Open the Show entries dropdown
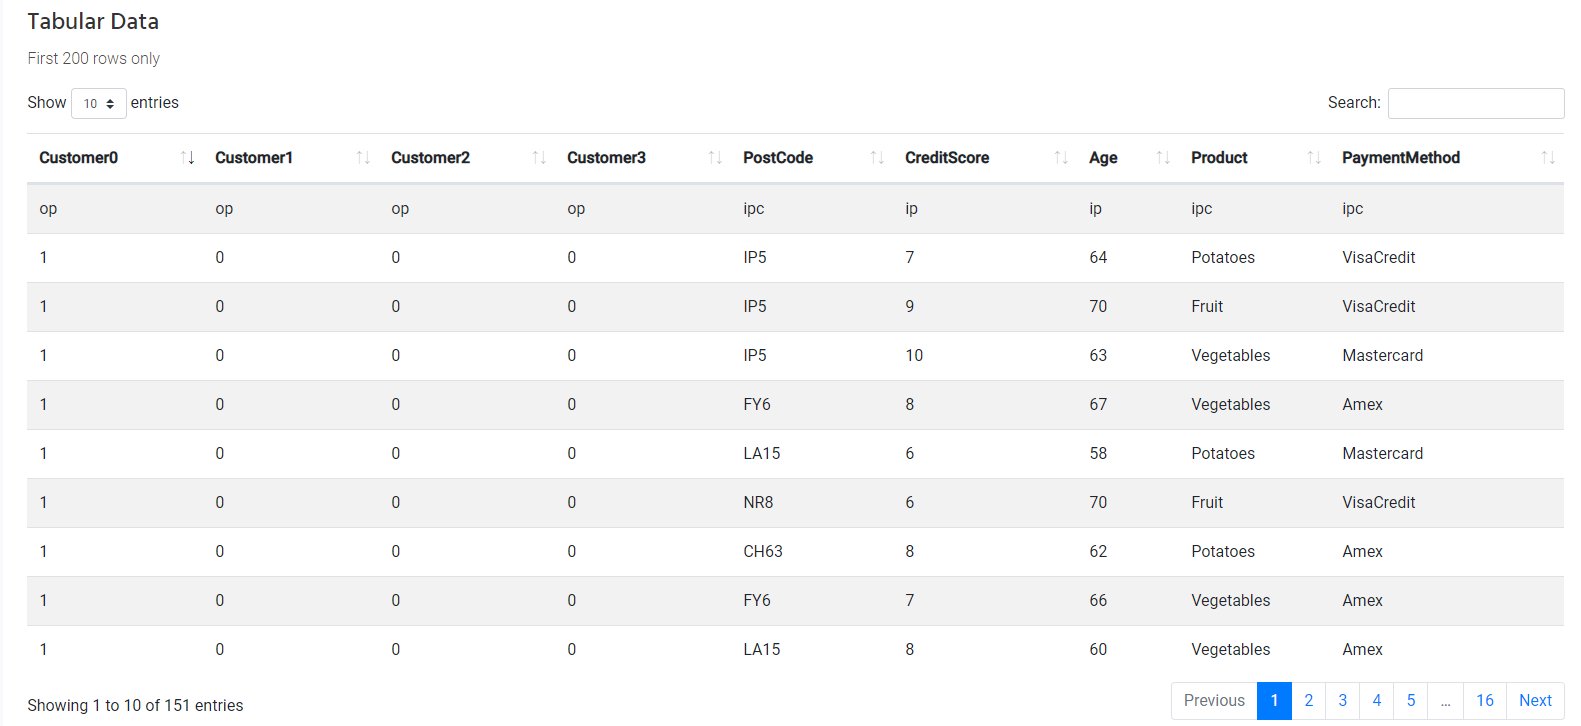The width and height of the screenshot is (1581, 726). 98,103
